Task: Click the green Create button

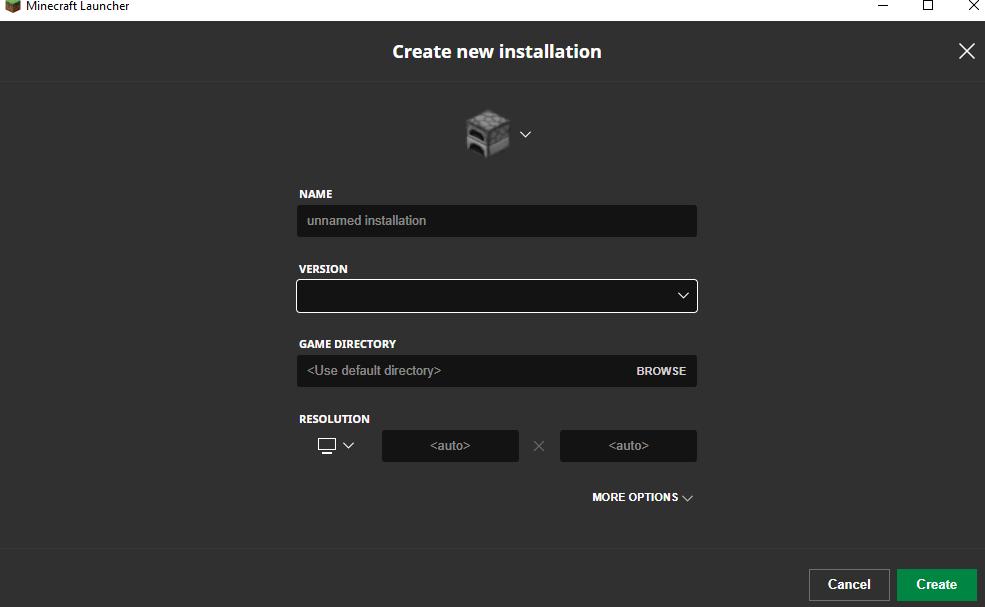Action: [x=936, y=584]
